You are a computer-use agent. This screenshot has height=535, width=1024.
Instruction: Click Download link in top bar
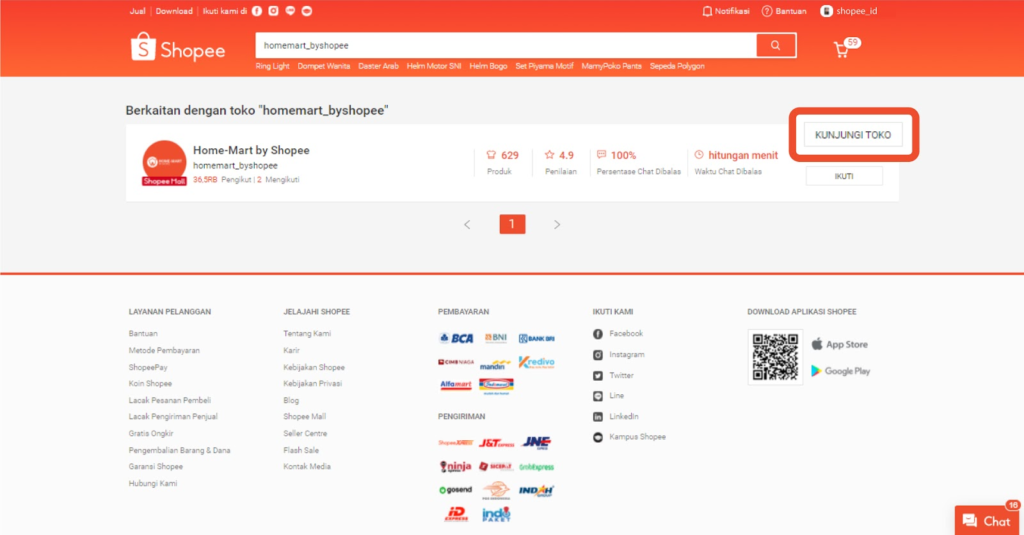click(x=174, y=11)
